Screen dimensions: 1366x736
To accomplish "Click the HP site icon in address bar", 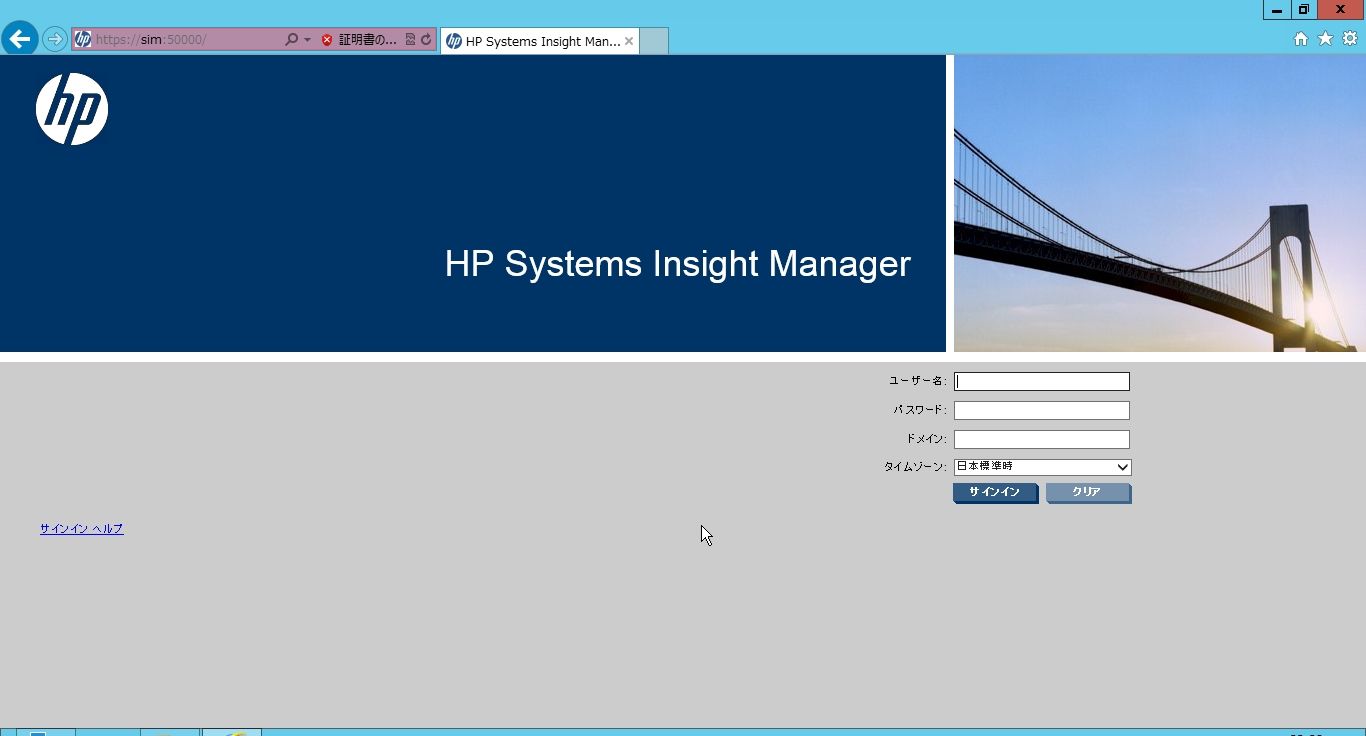I will click(83, 40).
